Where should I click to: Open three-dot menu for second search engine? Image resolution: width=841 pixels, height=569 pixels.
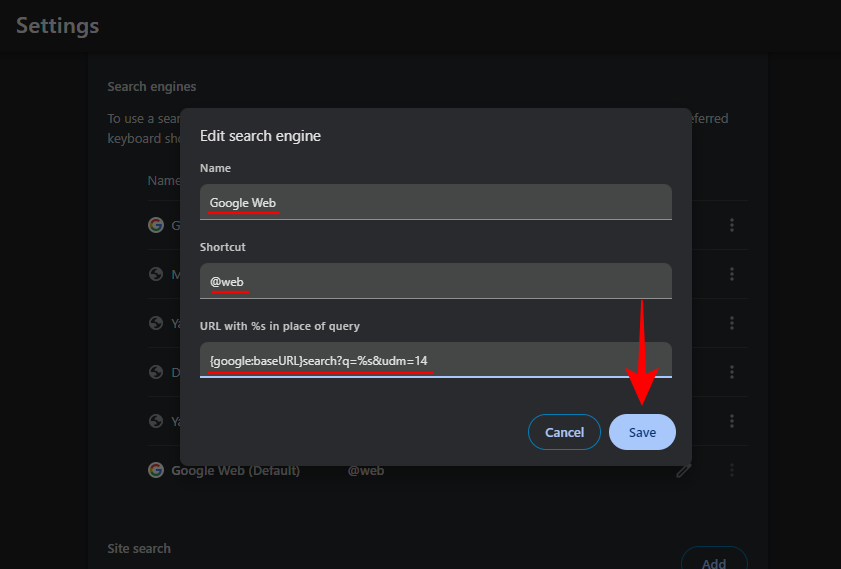click(x=732, y=274)
